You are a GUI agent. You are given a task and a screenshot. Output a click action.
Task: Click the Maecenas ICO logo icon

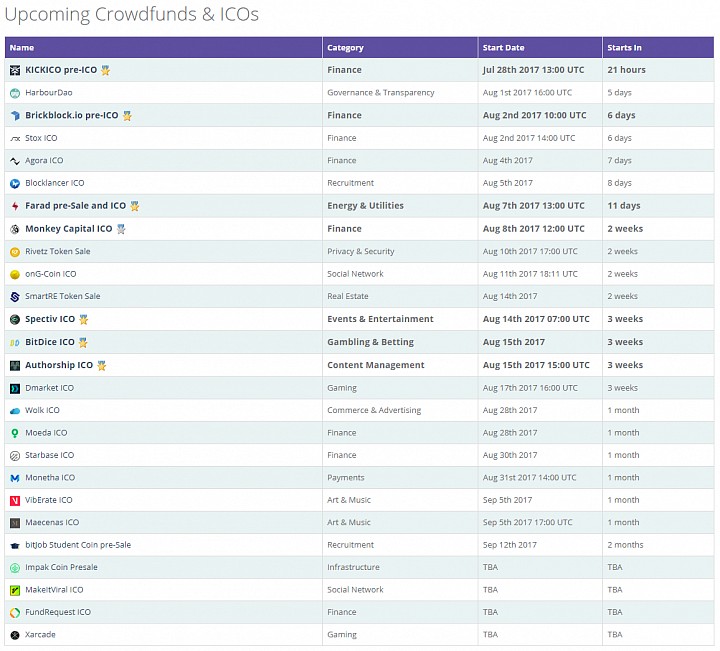[15, 523]
